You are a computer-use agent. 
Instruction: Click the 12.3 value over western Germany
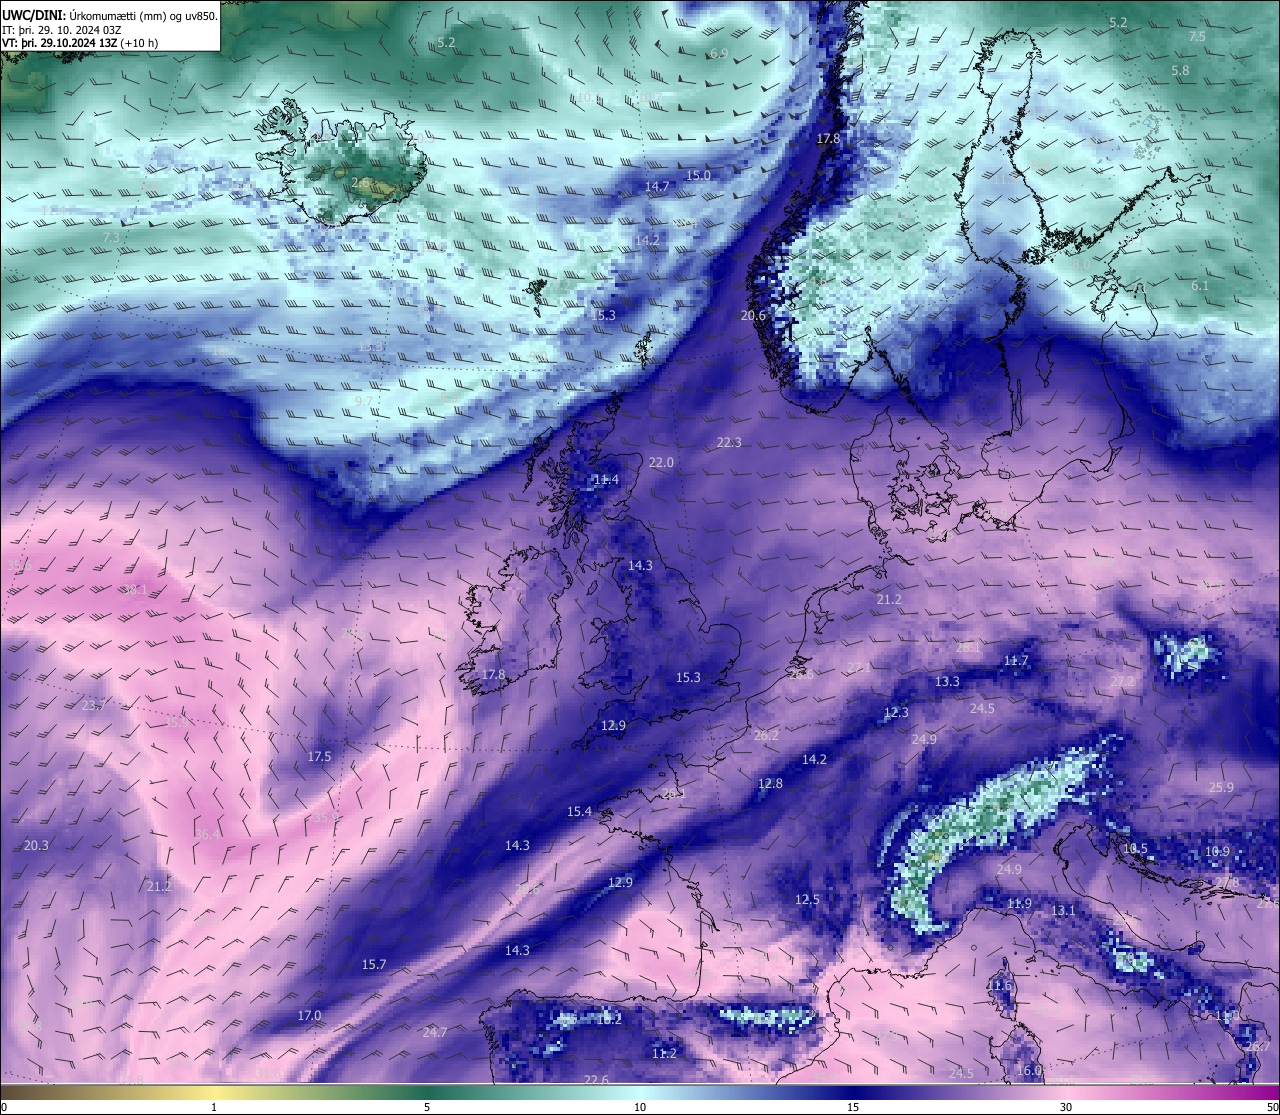click(x=896, y=713)
